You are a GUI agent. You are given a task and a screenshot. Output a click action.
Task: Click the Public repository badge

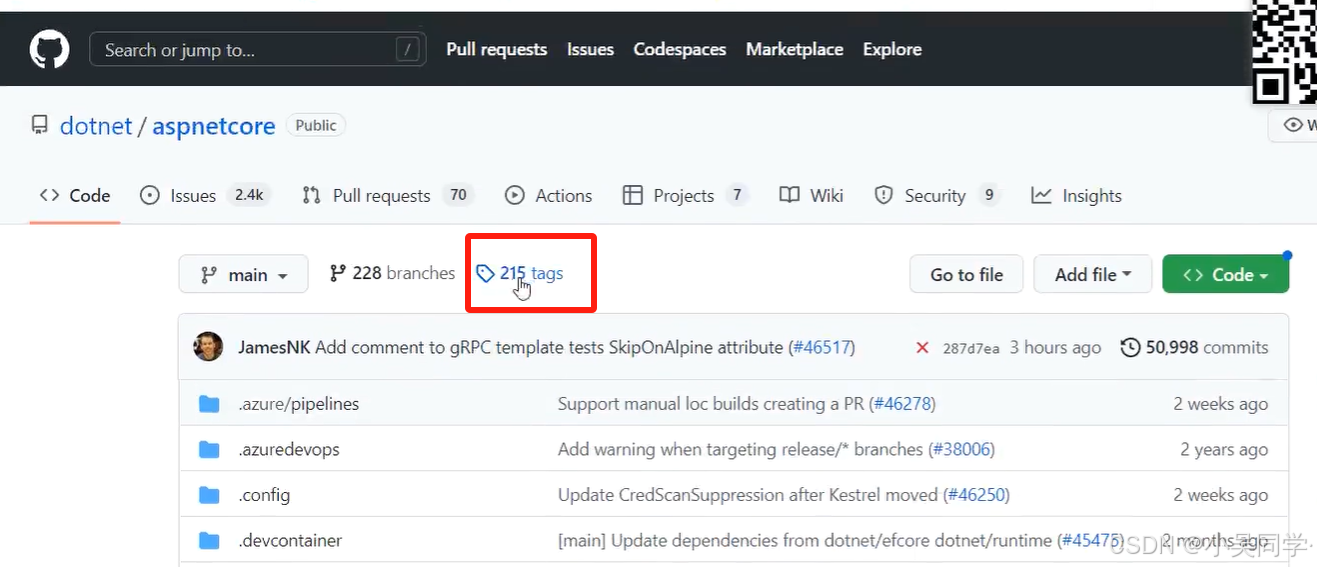coord(316,125)
